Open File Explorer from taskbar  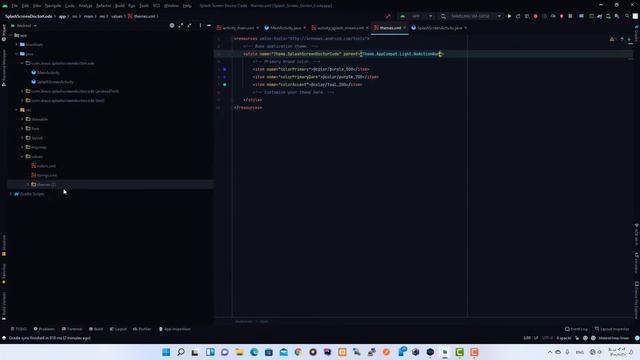click(x=239, y=352)
